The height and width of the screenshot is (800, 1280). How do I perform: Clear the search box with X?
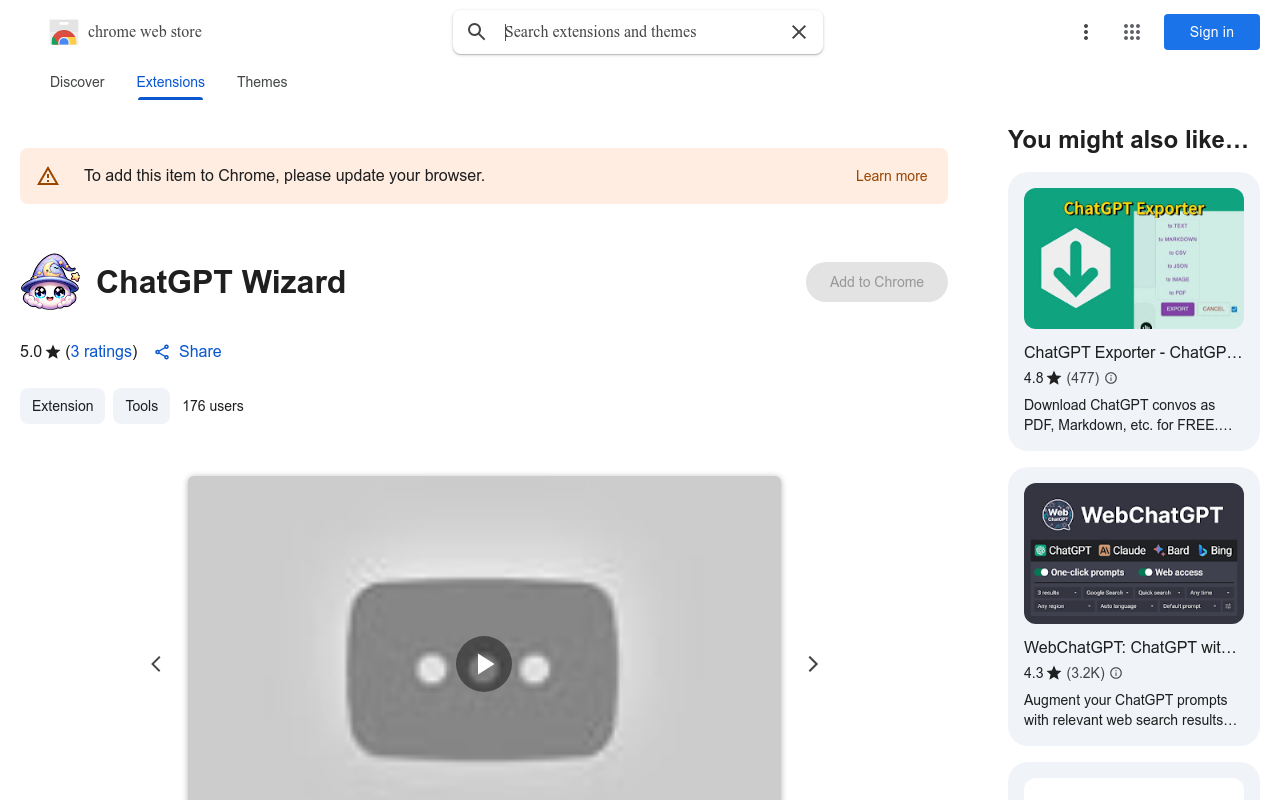pyautogui.click(x=799, y=32)
